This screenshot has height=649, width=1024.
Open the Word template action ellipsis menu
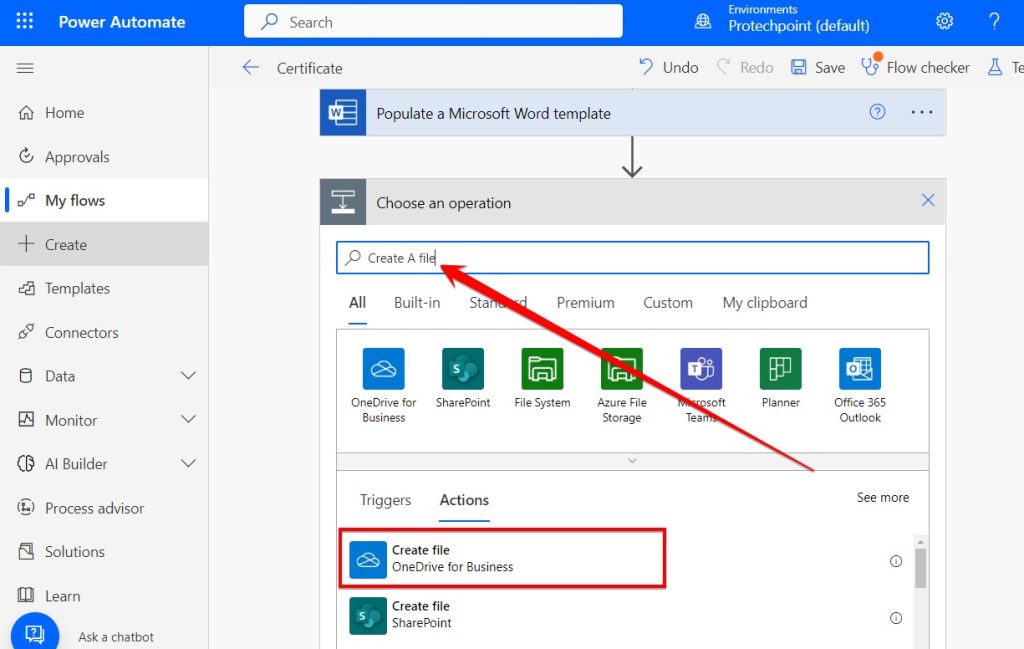[x=921, y=112]
